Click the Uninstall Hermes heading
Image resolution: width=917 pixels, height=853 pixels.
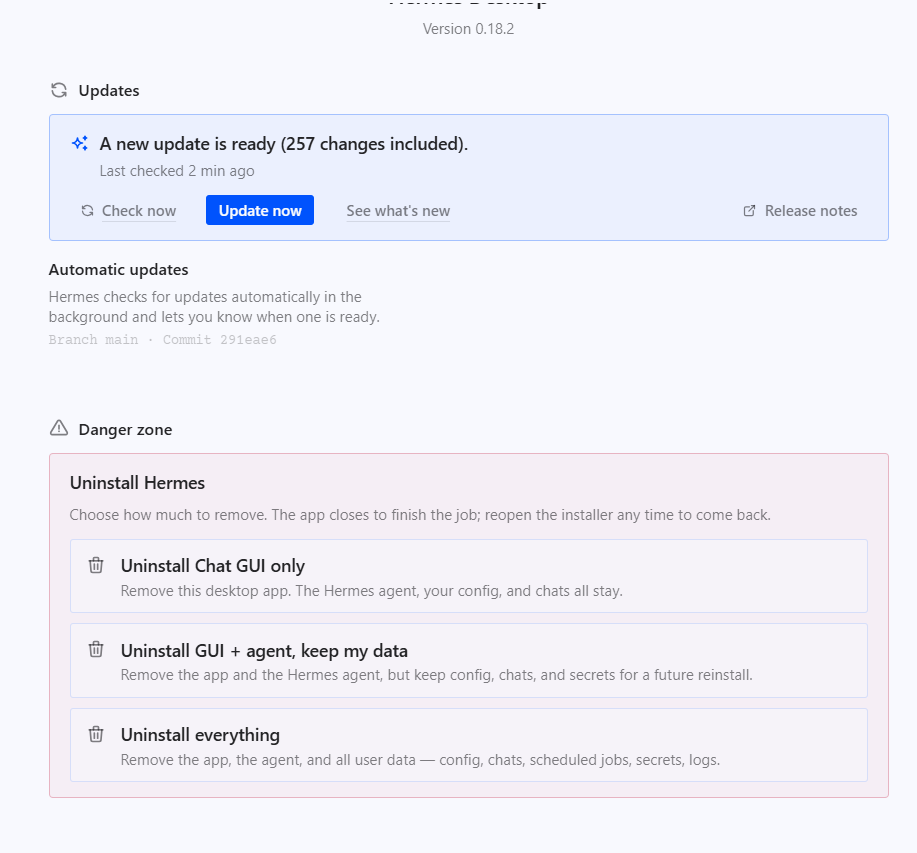[x=137, y=483]
